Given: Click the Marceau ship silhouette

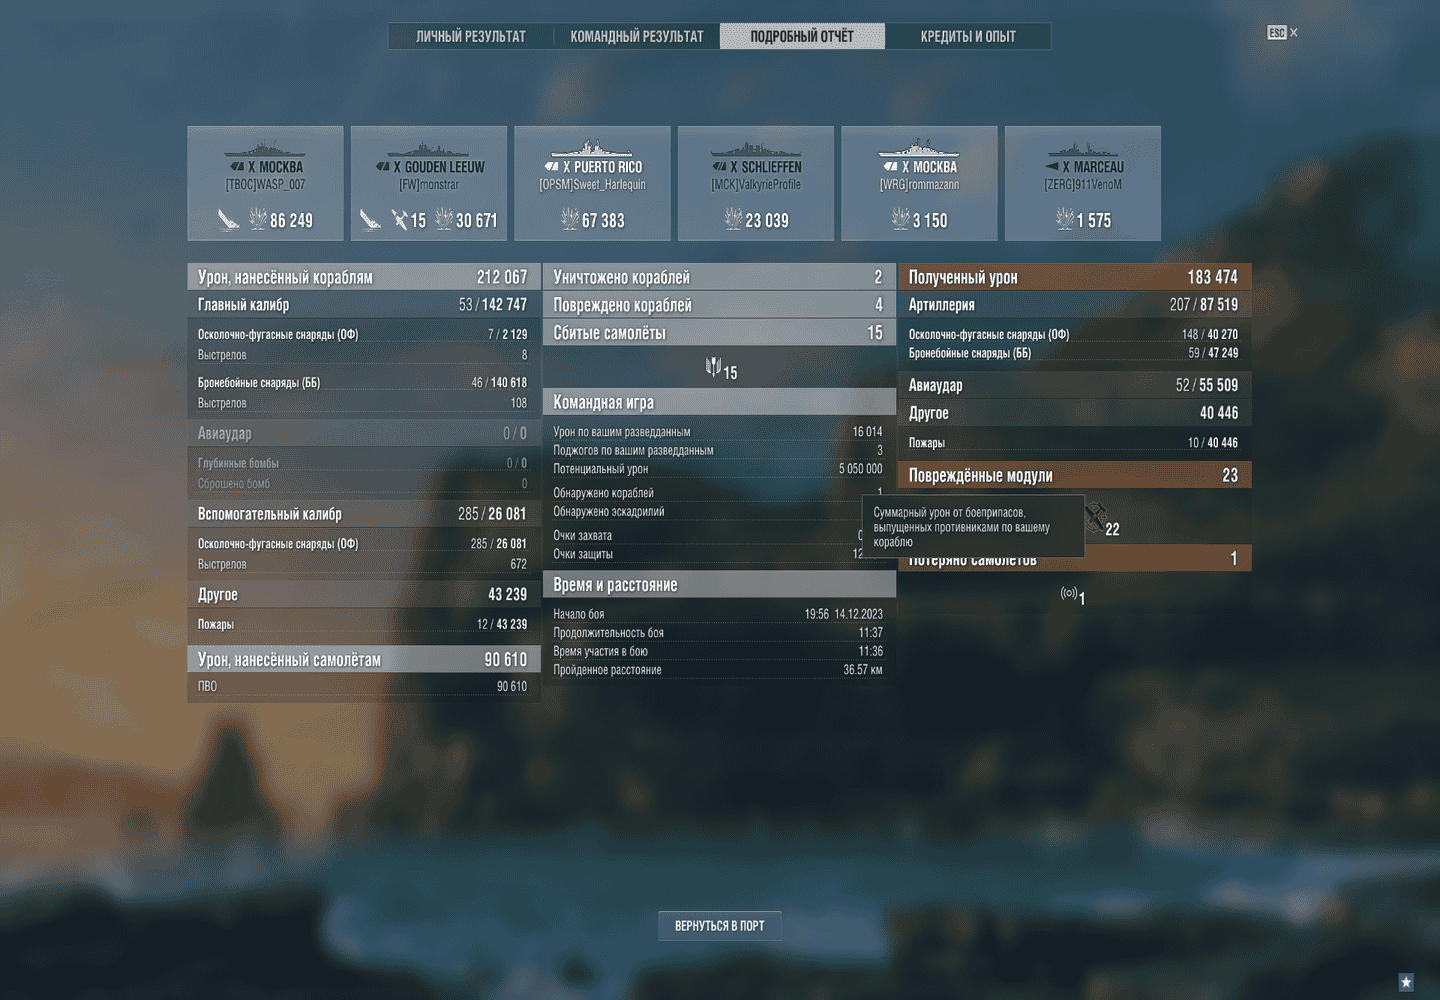Looking at the screenshot, I should pyautogui.click(x=1083, y=150).
